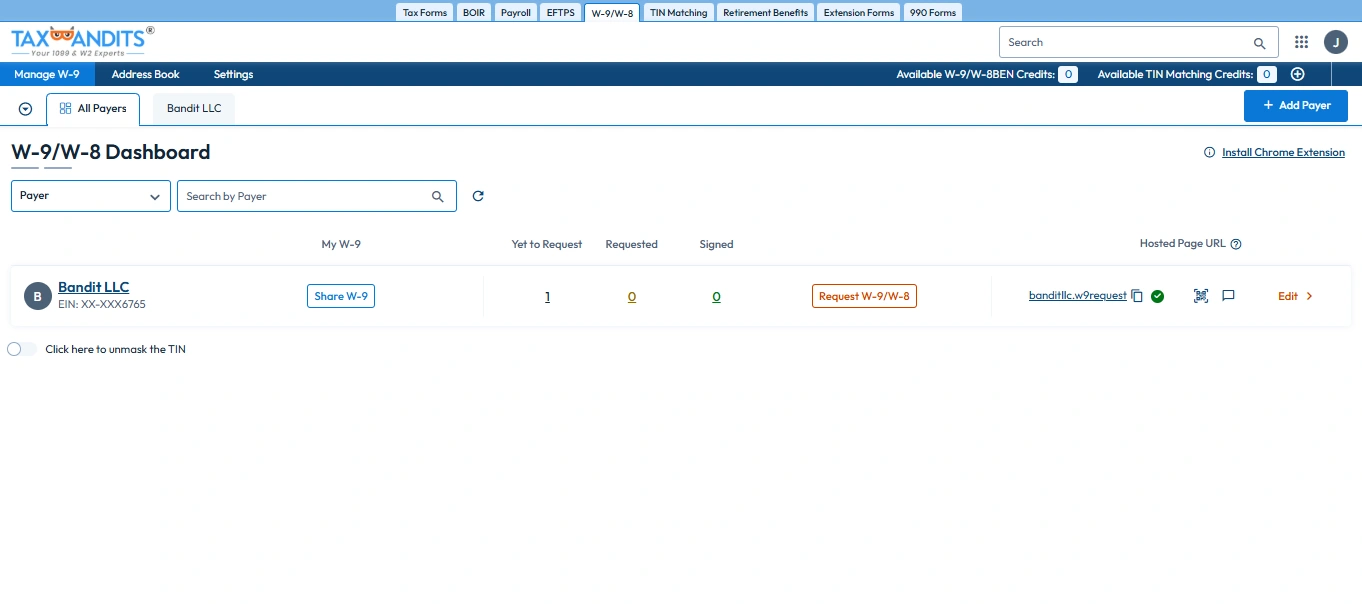Click the Hosted Page URL help icon
The width and height of the screenshot is (1362, 604).
point(1236,244)
